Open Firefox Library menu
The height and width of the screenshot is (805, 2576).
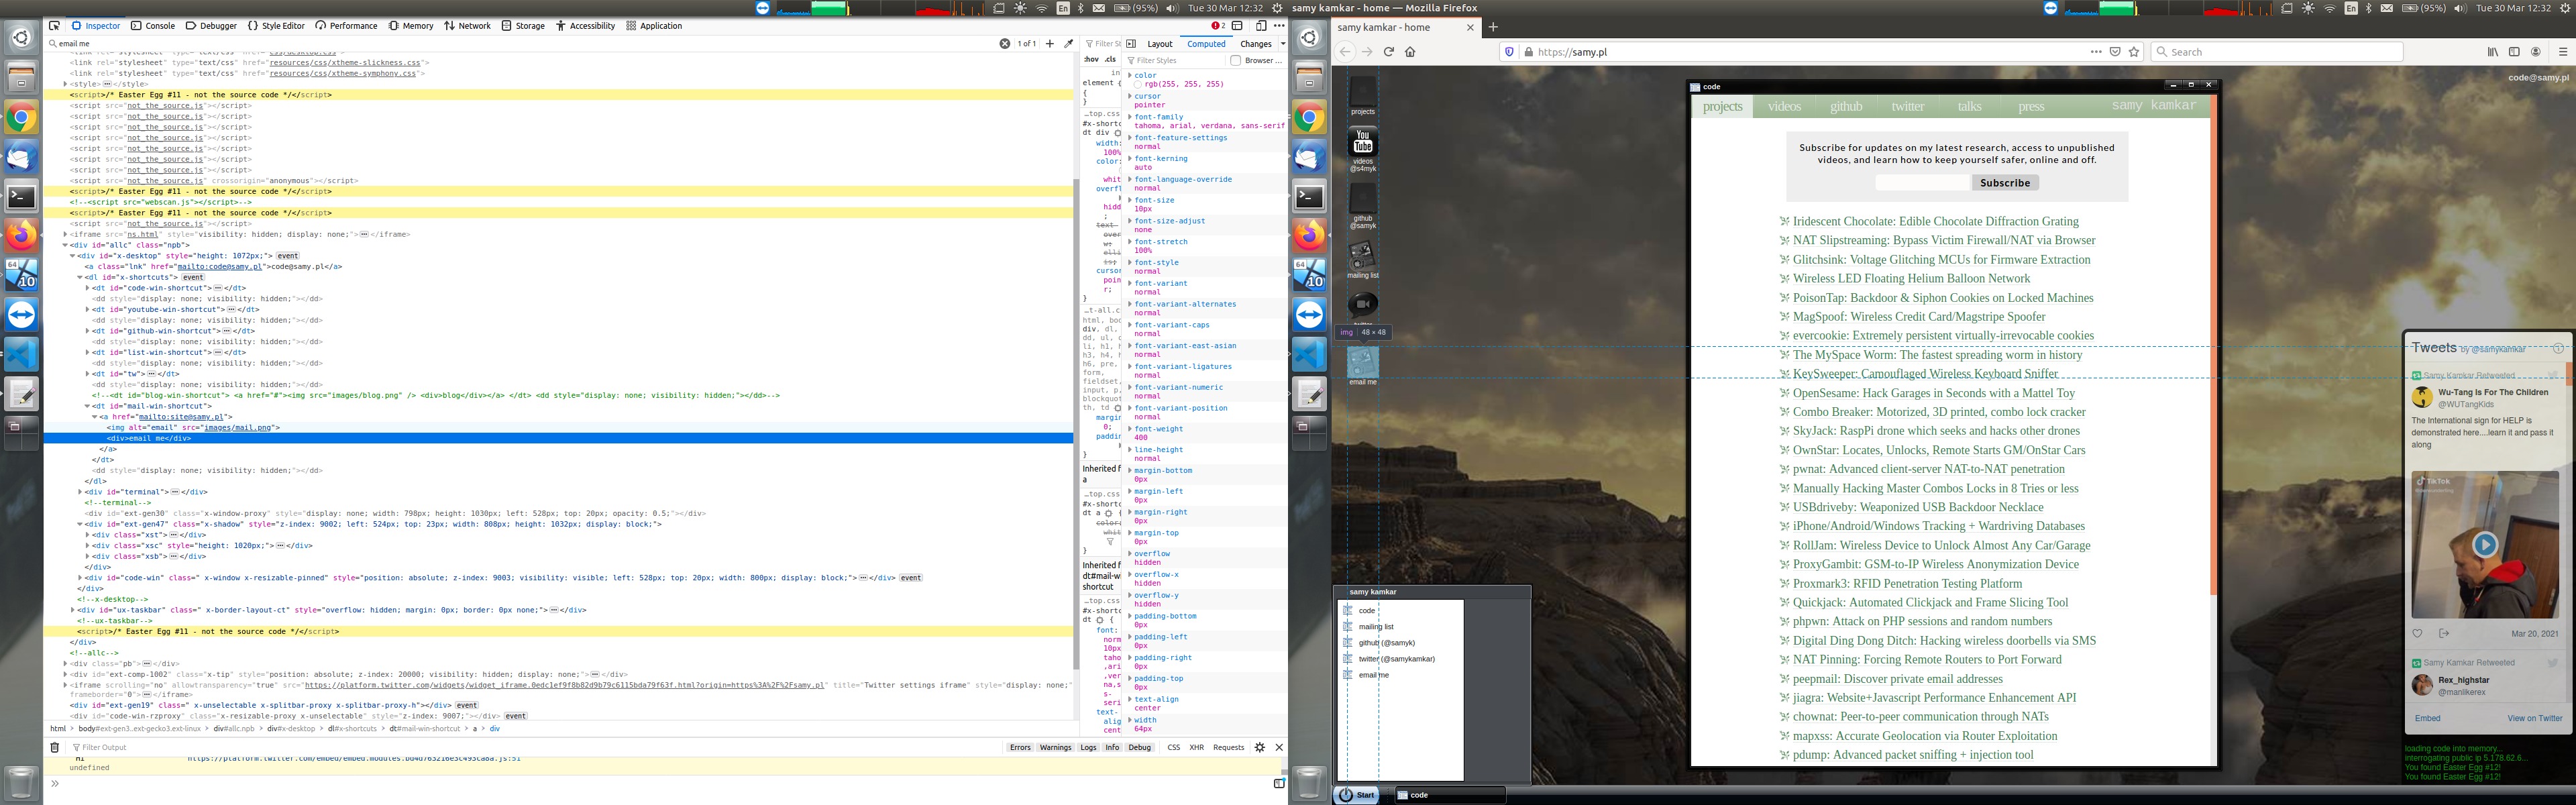pyautogui.click(x=2493, y=52)
